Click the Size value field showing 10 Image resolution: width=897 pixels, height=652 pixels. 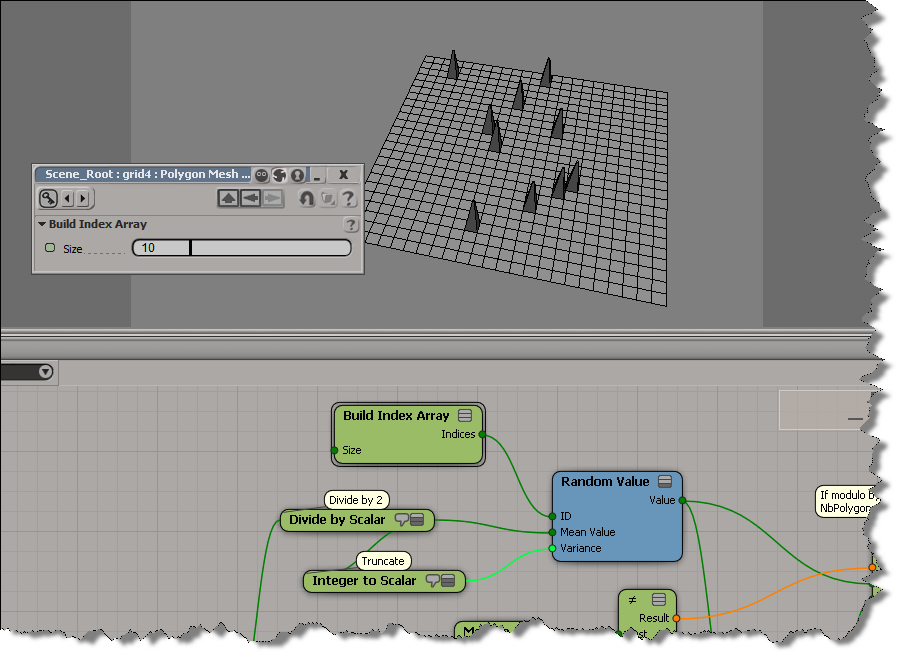[x=160, y=248]
